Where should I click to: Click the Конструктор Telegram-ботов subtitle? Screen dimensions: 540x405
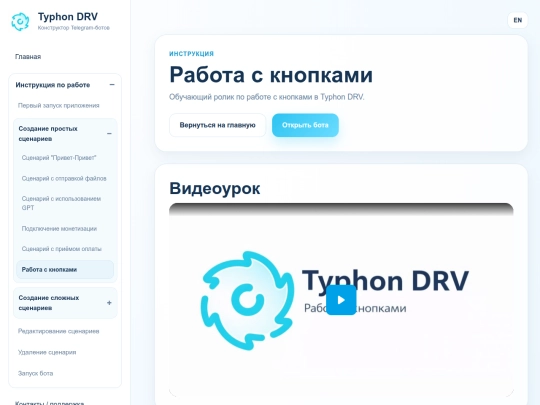click(74, 28)
